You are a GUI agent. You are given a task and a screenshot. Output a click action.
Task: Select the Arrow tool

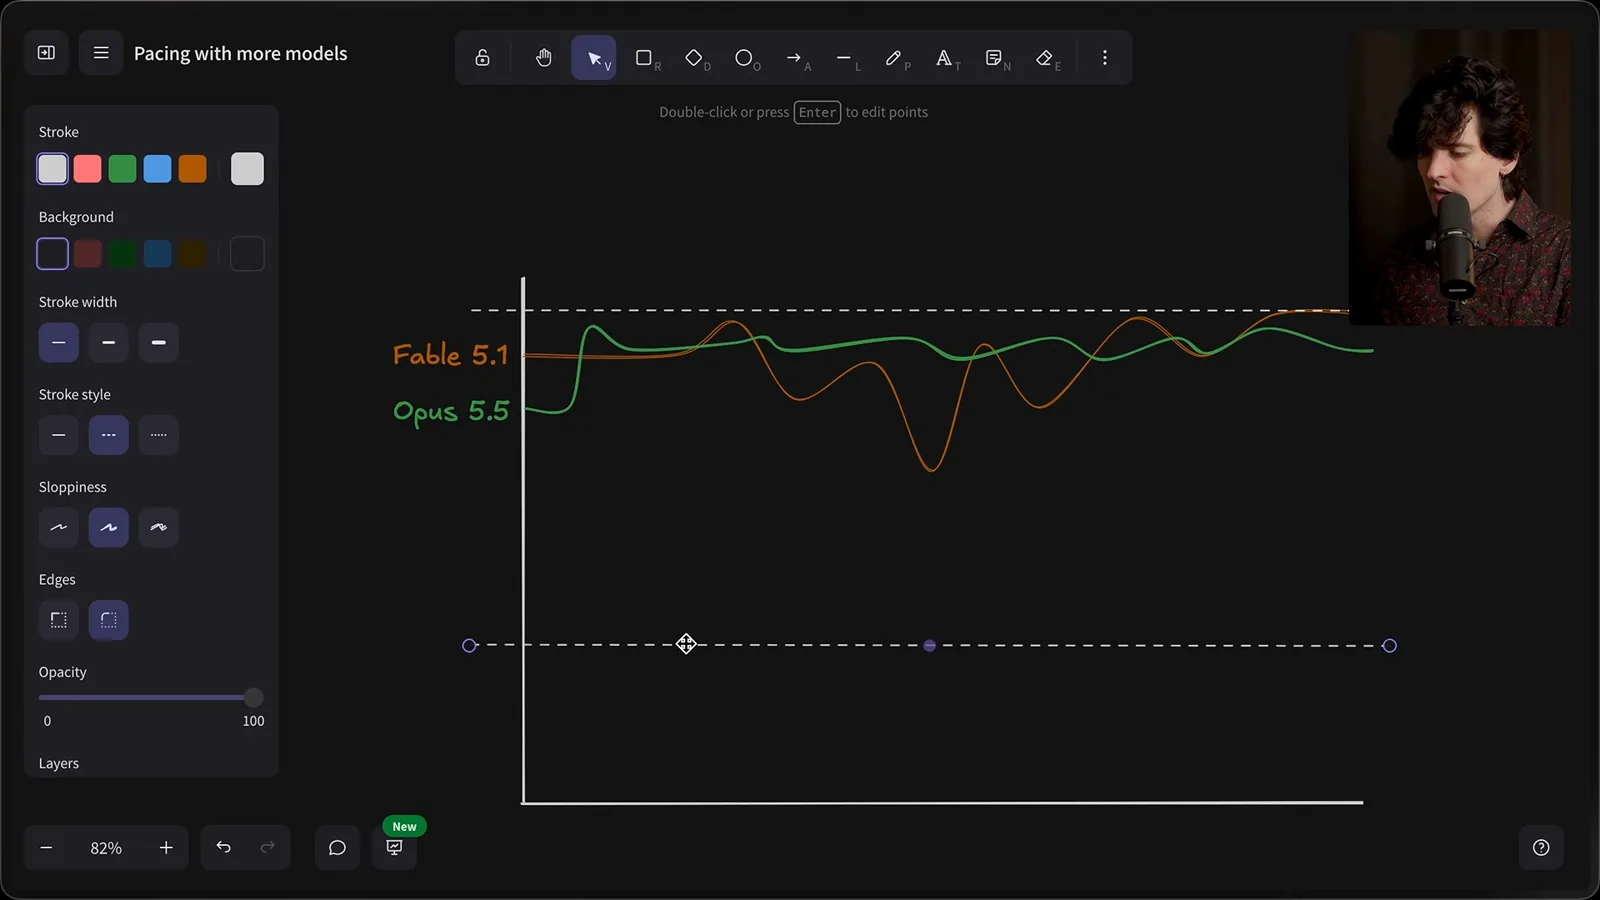coord(794,58)
